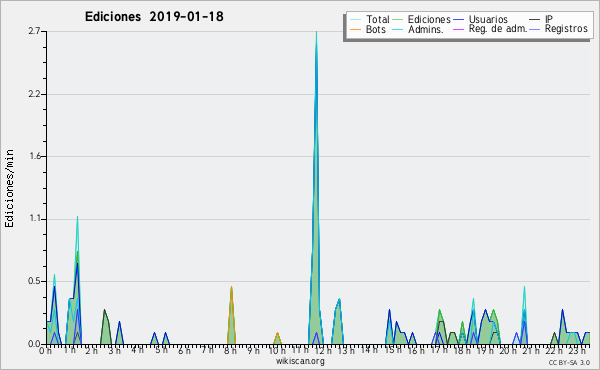Image resolution: width=600 pixels, height=370 pixels.
Task: Click the "8 h" x-axis label
Action: [230, 350]
